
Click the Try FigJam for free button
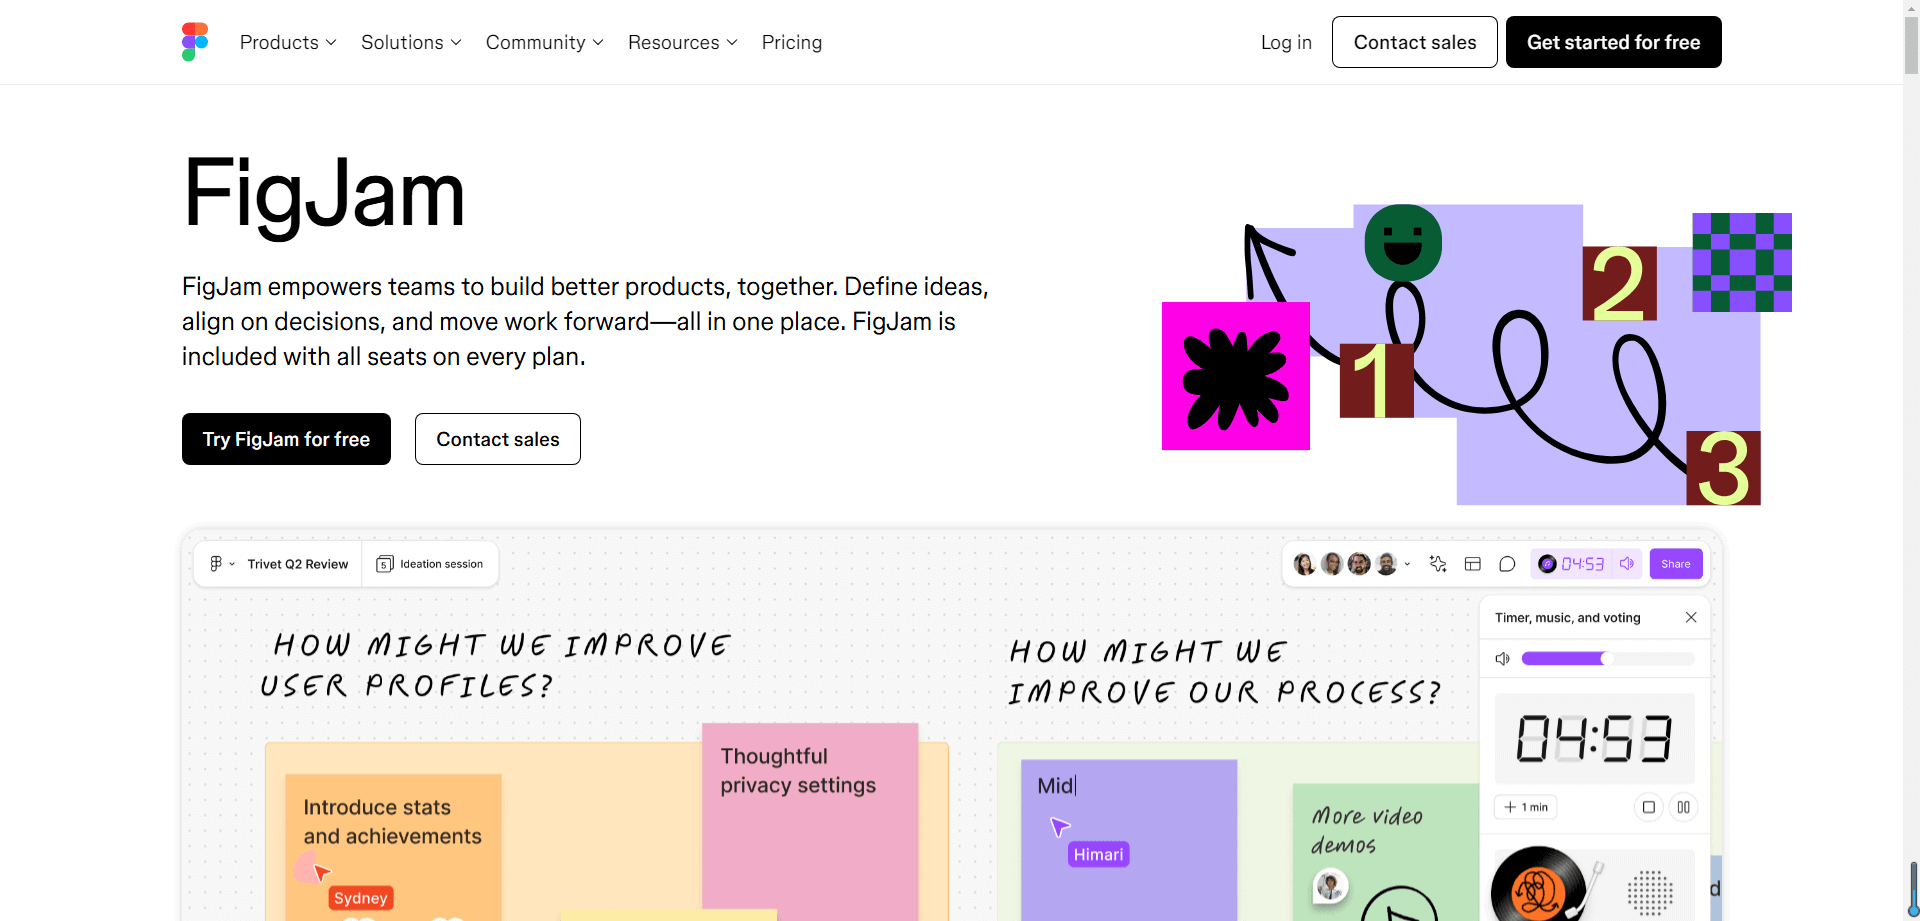pyautogui.click(x=286, y=439)
